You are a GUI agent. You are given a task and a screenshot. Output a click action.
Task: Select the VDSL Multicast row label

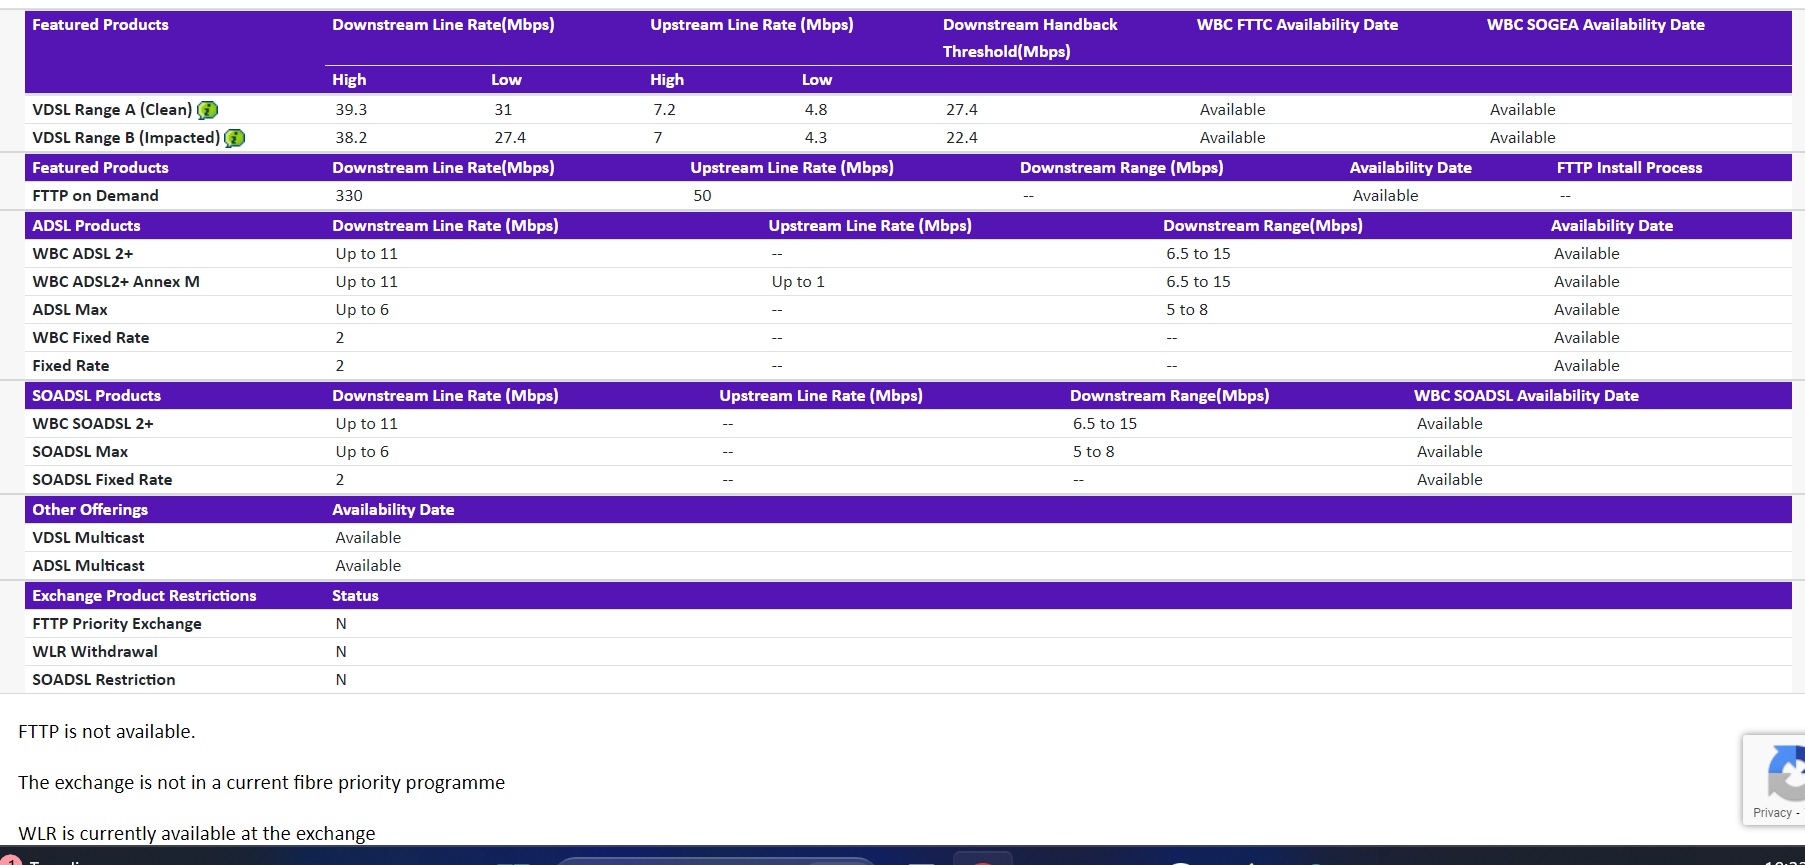[88, 538]
